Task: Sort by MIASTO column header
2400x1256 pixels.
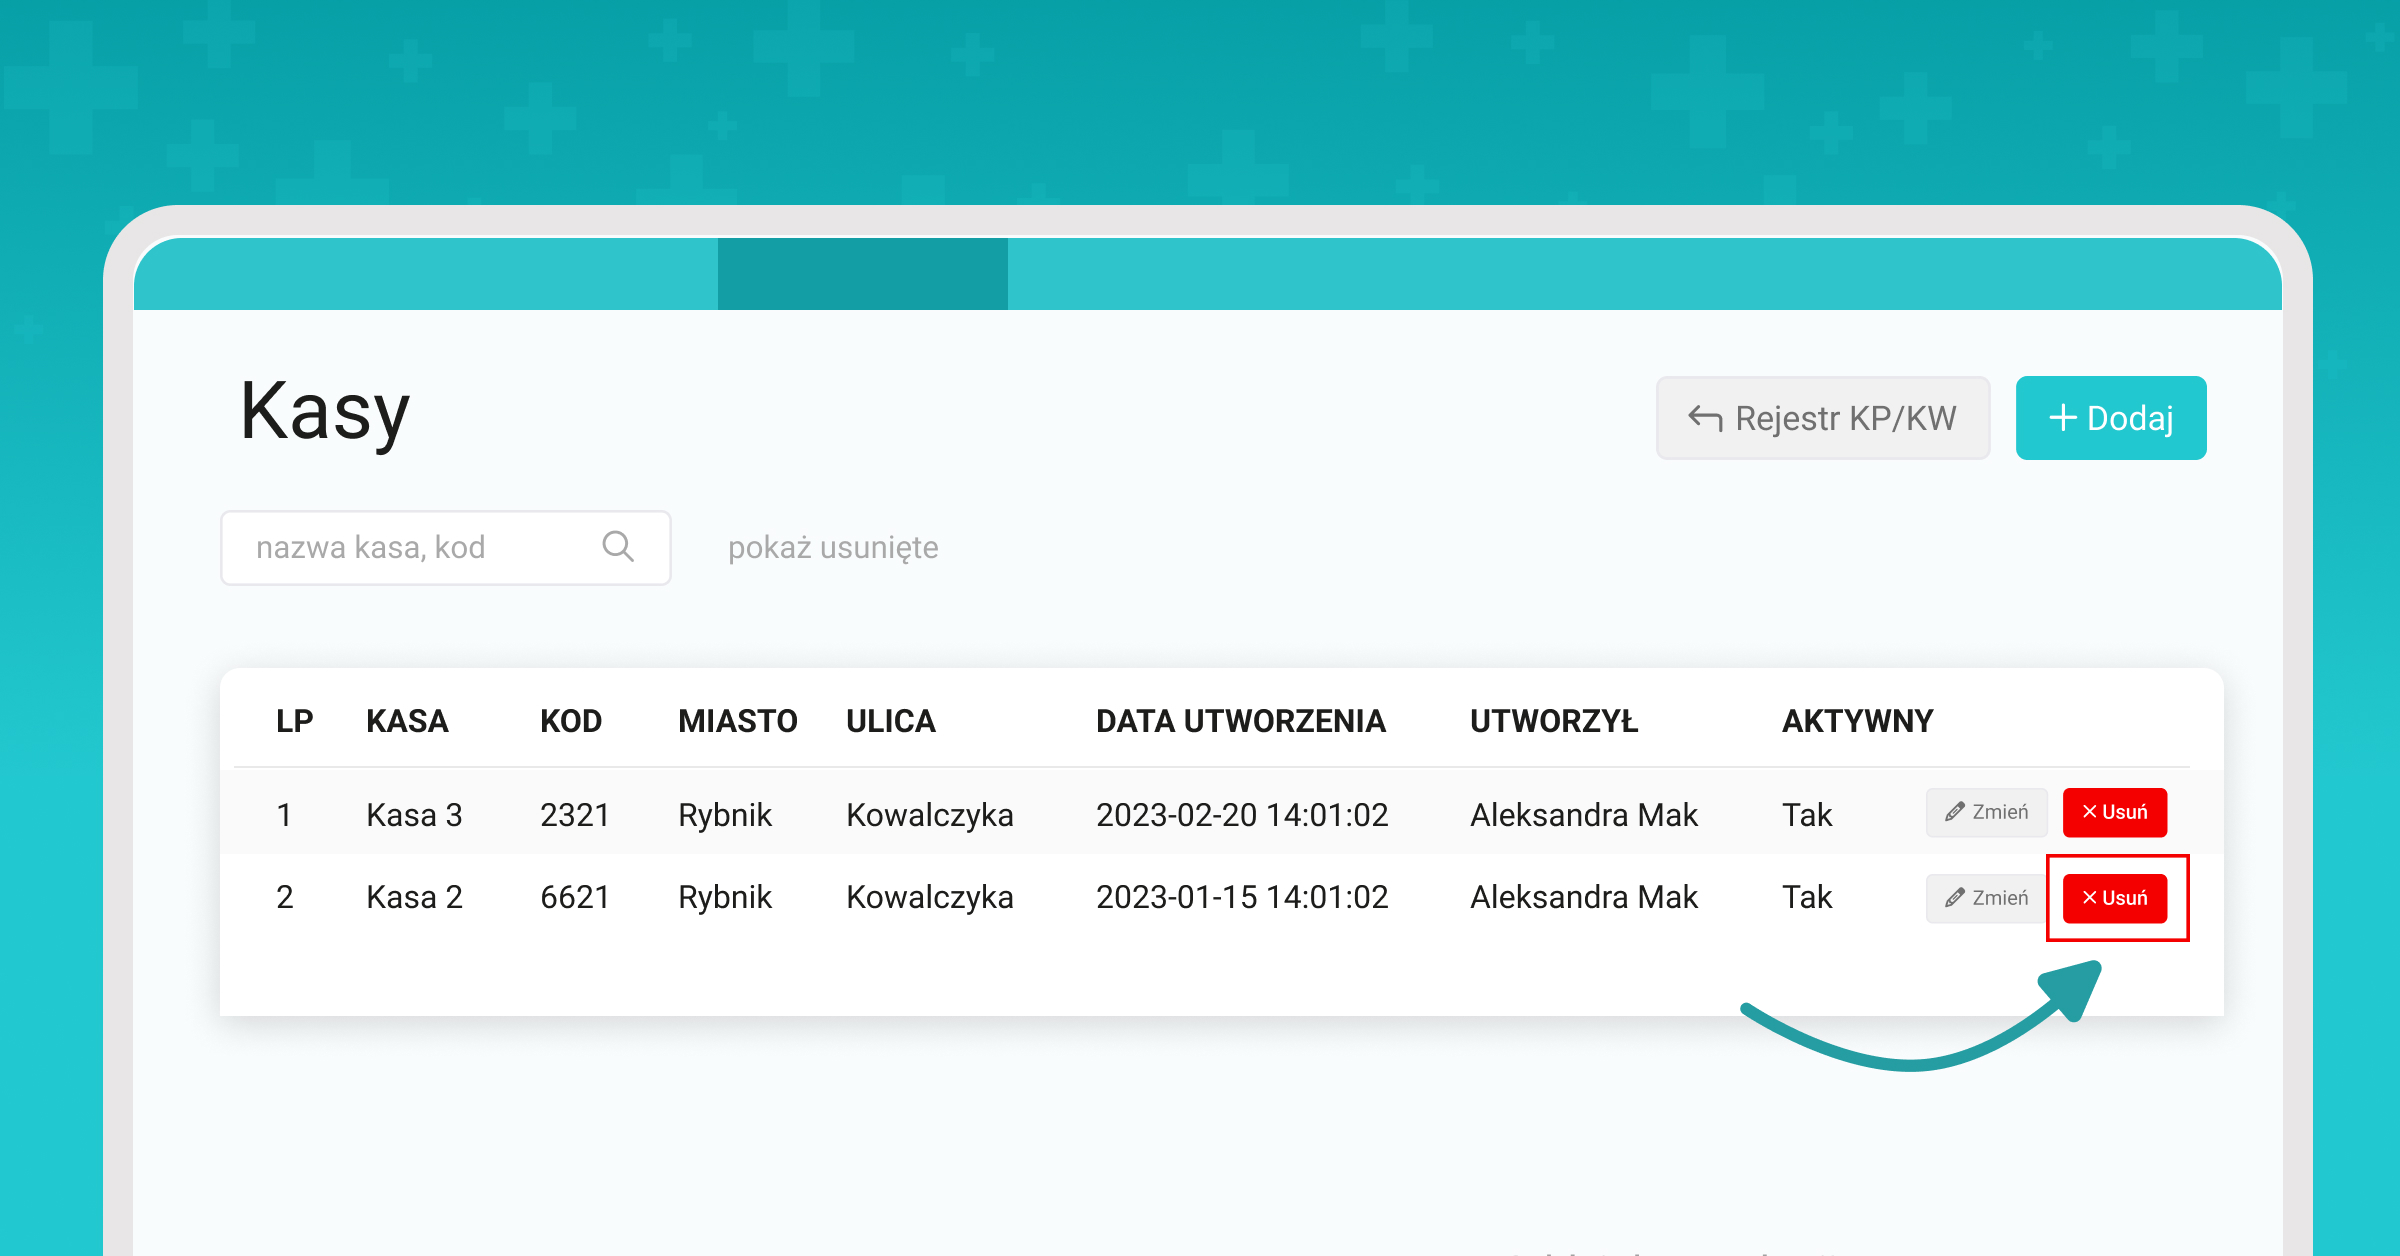Action: click(737, 721)
